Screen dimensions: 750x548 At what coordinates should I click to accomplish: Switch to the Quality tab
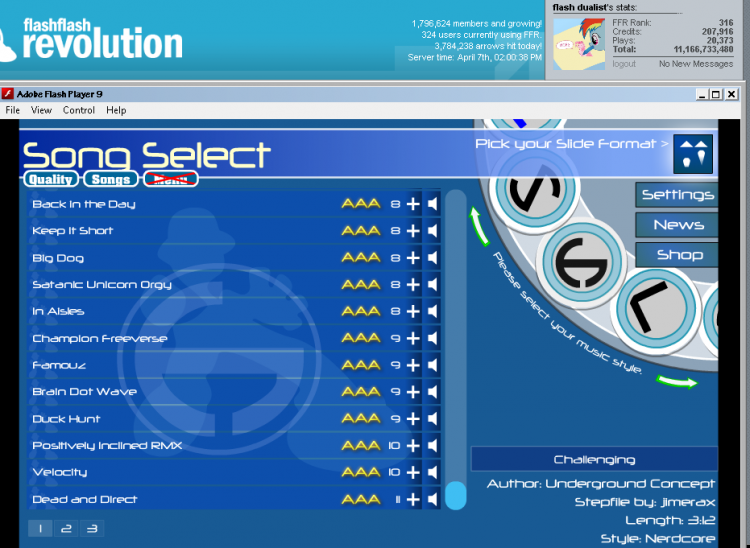[x=51, y=179]
